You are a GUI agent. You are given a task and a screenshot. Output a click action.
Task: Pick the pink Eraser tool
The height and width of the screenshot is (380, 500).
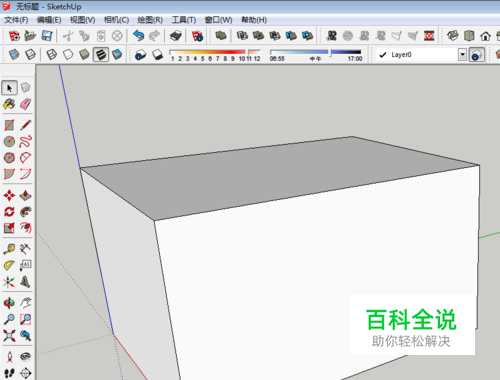pos(26,104)
